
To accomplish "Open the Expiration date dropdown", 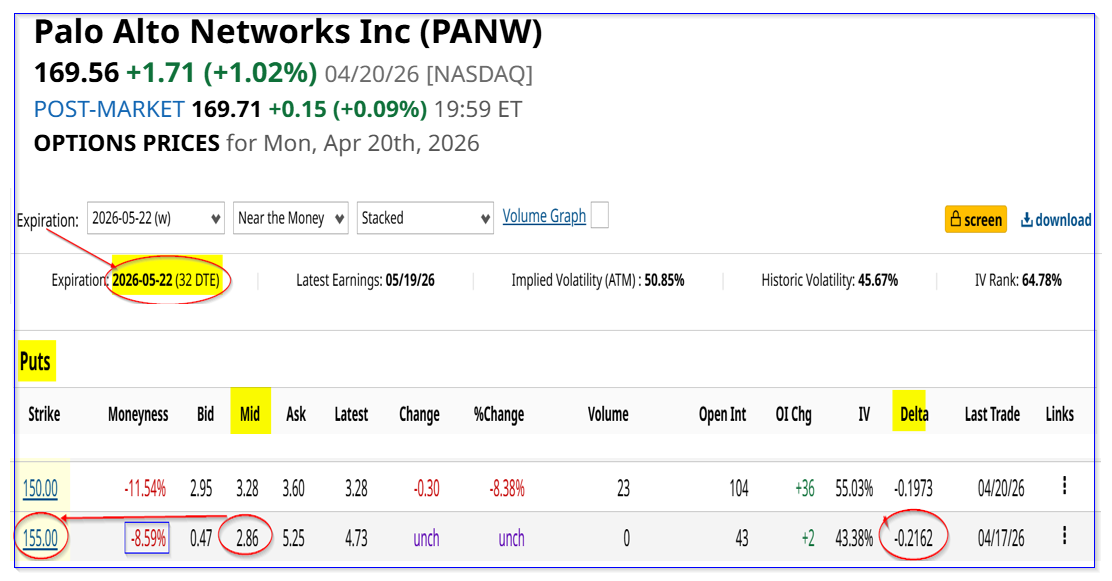I will click(156, 218).
